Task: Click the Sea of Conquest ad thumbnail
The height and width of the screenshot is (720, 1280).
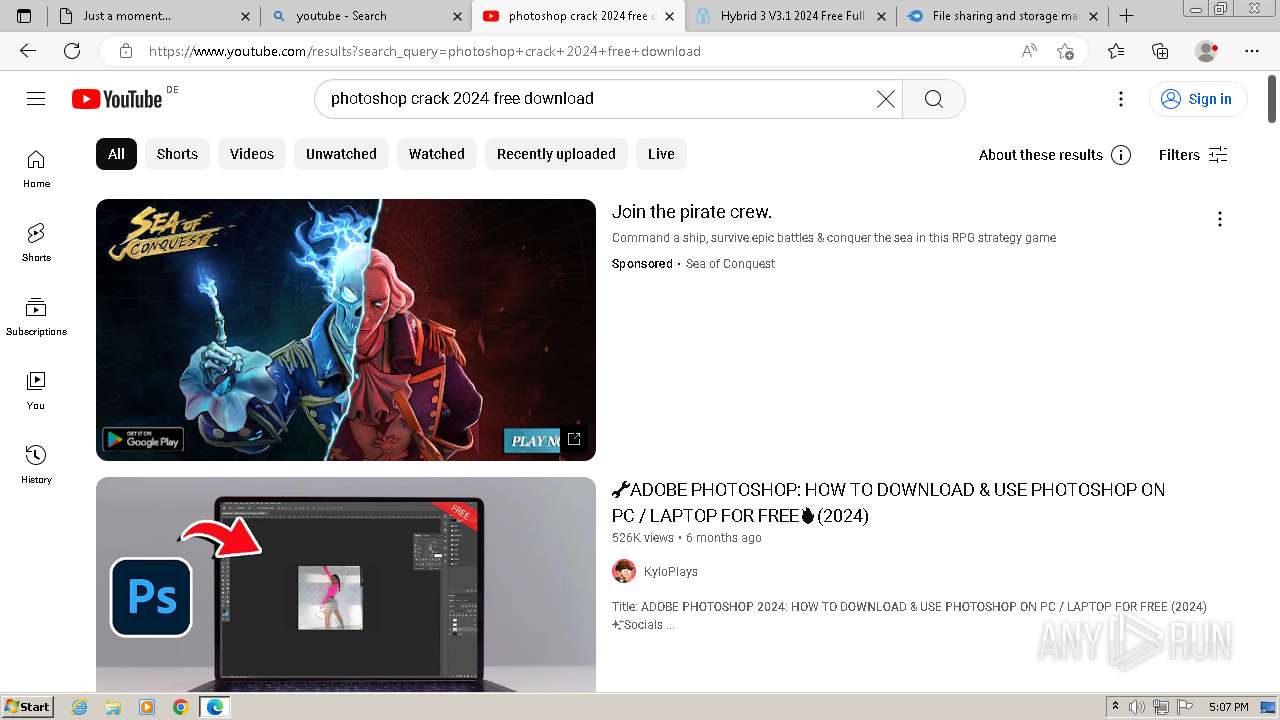Action: [x=346, y=330]
